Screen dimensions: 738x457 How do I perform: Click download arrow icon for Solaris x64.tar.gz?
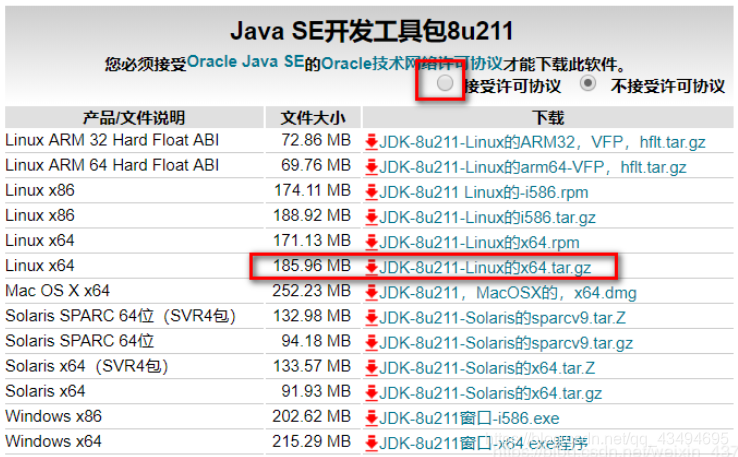pos(371,393)
